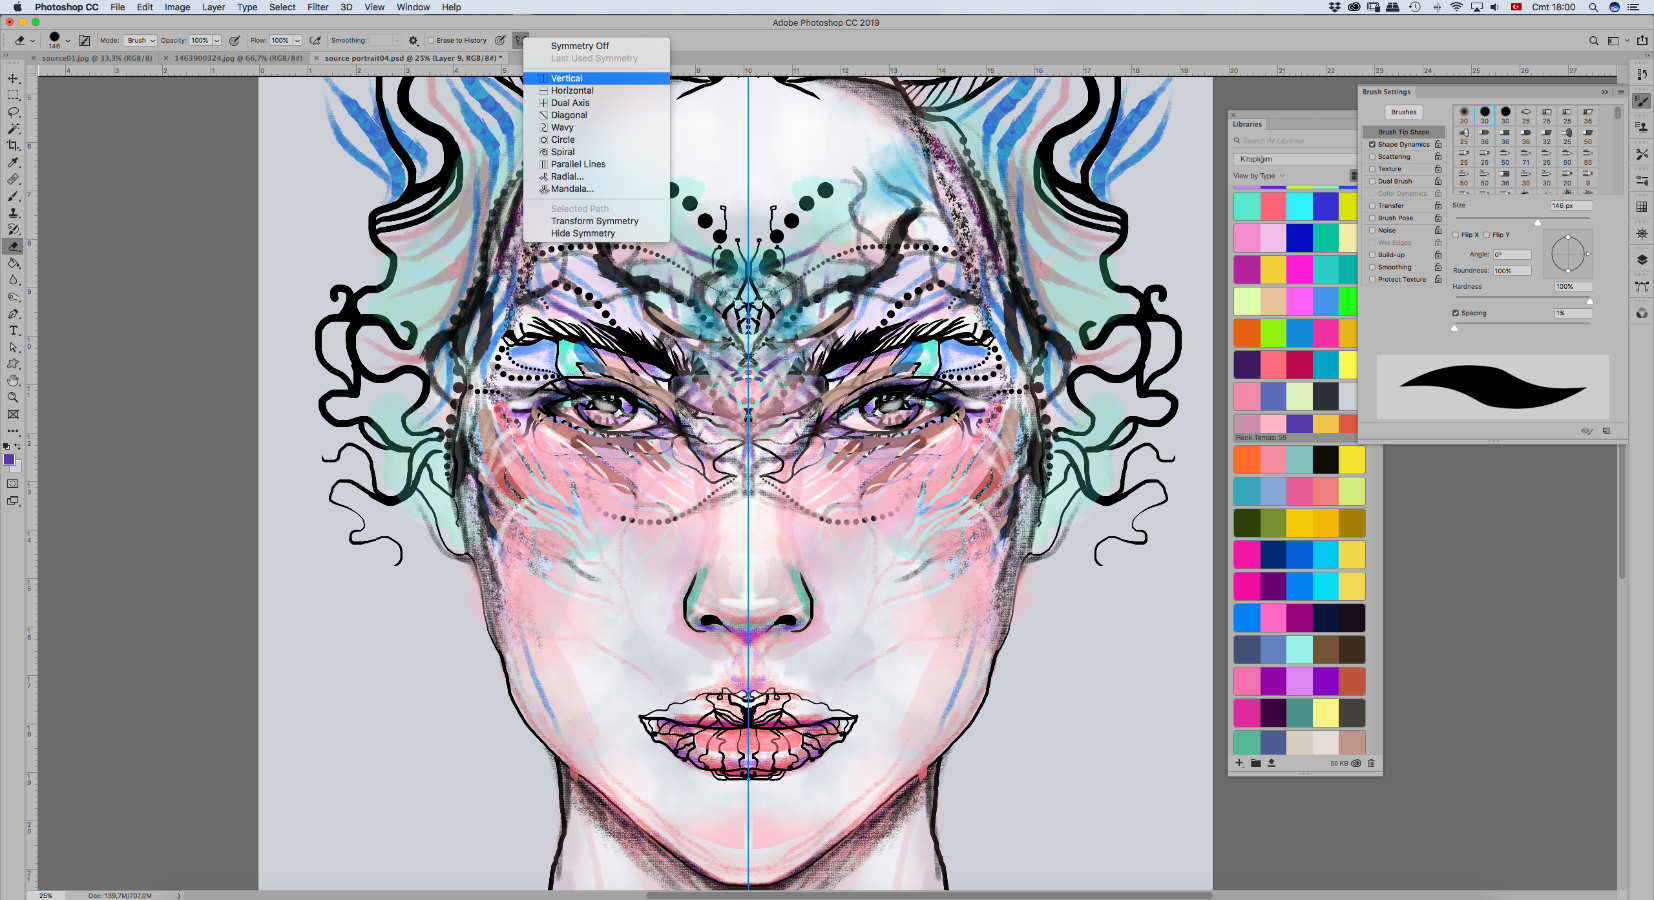Open the Layers panel icon in dock
The width and height of the screenshot is (1654, 900).
pyautogui.click(x=1642, y=260)
